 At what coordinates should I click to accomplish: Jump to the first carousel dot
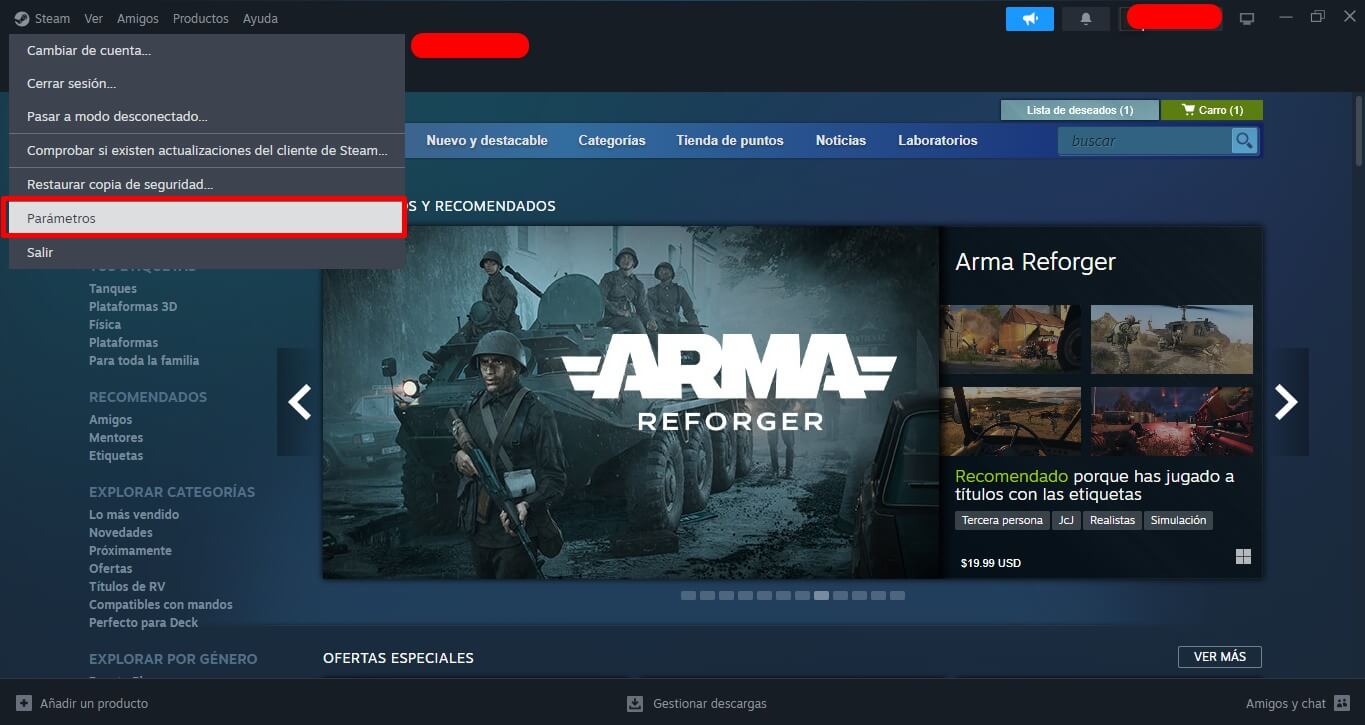688,595
